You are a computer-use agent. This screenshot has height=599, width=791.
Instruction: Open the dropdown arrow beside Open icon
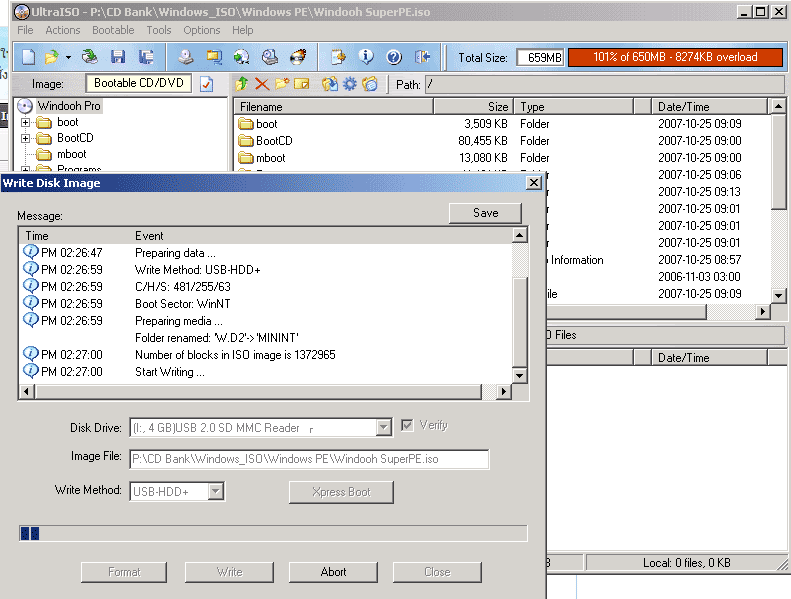(68, 58)
